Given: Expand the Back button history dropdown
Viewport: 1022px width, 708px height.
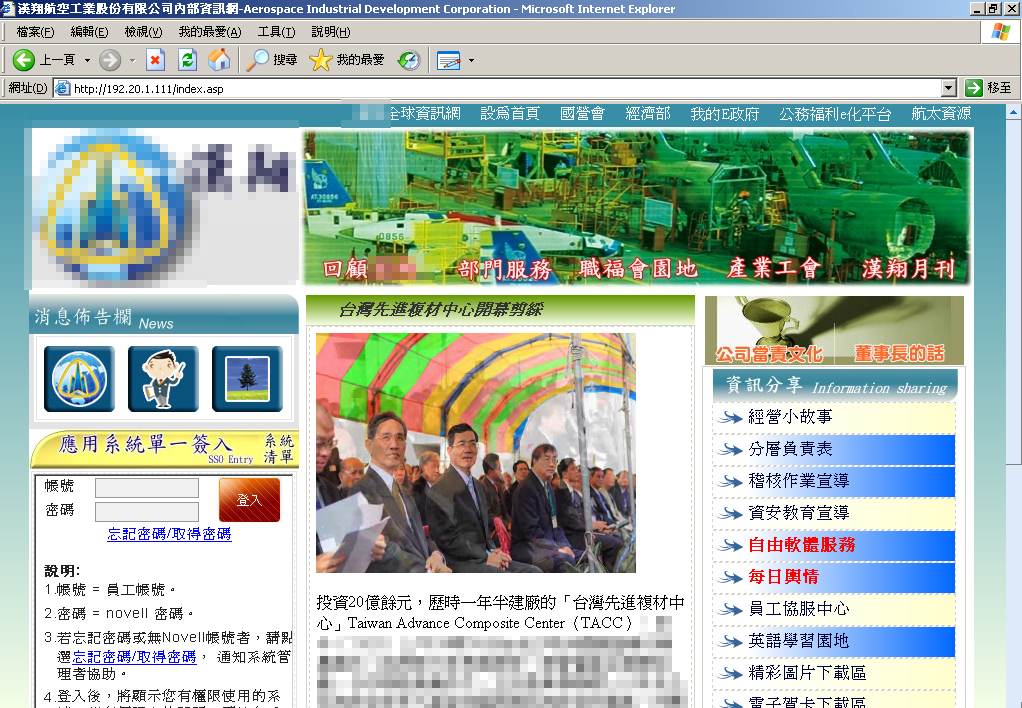Looking at the screenshot, I should (x=87, y=60).
